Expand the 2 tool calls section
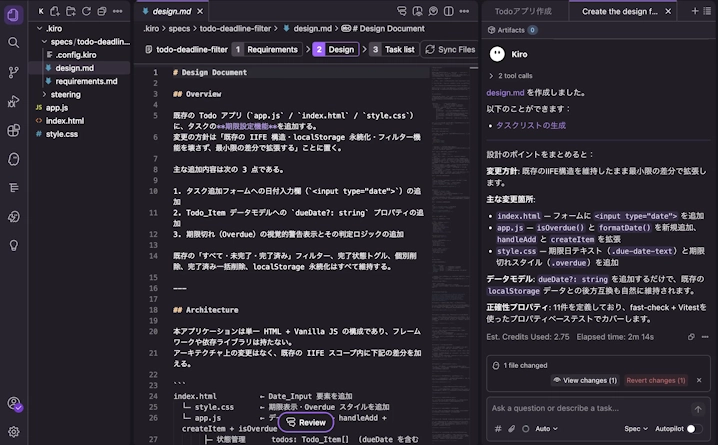The height and width of the screenshot is (445, 718). coord(511,76)
